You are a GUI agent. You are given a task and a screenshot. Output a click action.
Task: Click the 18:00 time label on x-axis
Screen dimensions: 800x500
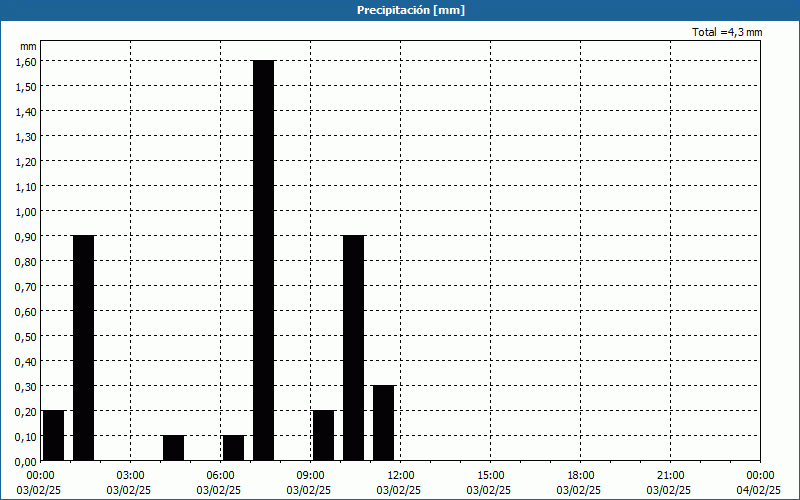pos(580,475)
